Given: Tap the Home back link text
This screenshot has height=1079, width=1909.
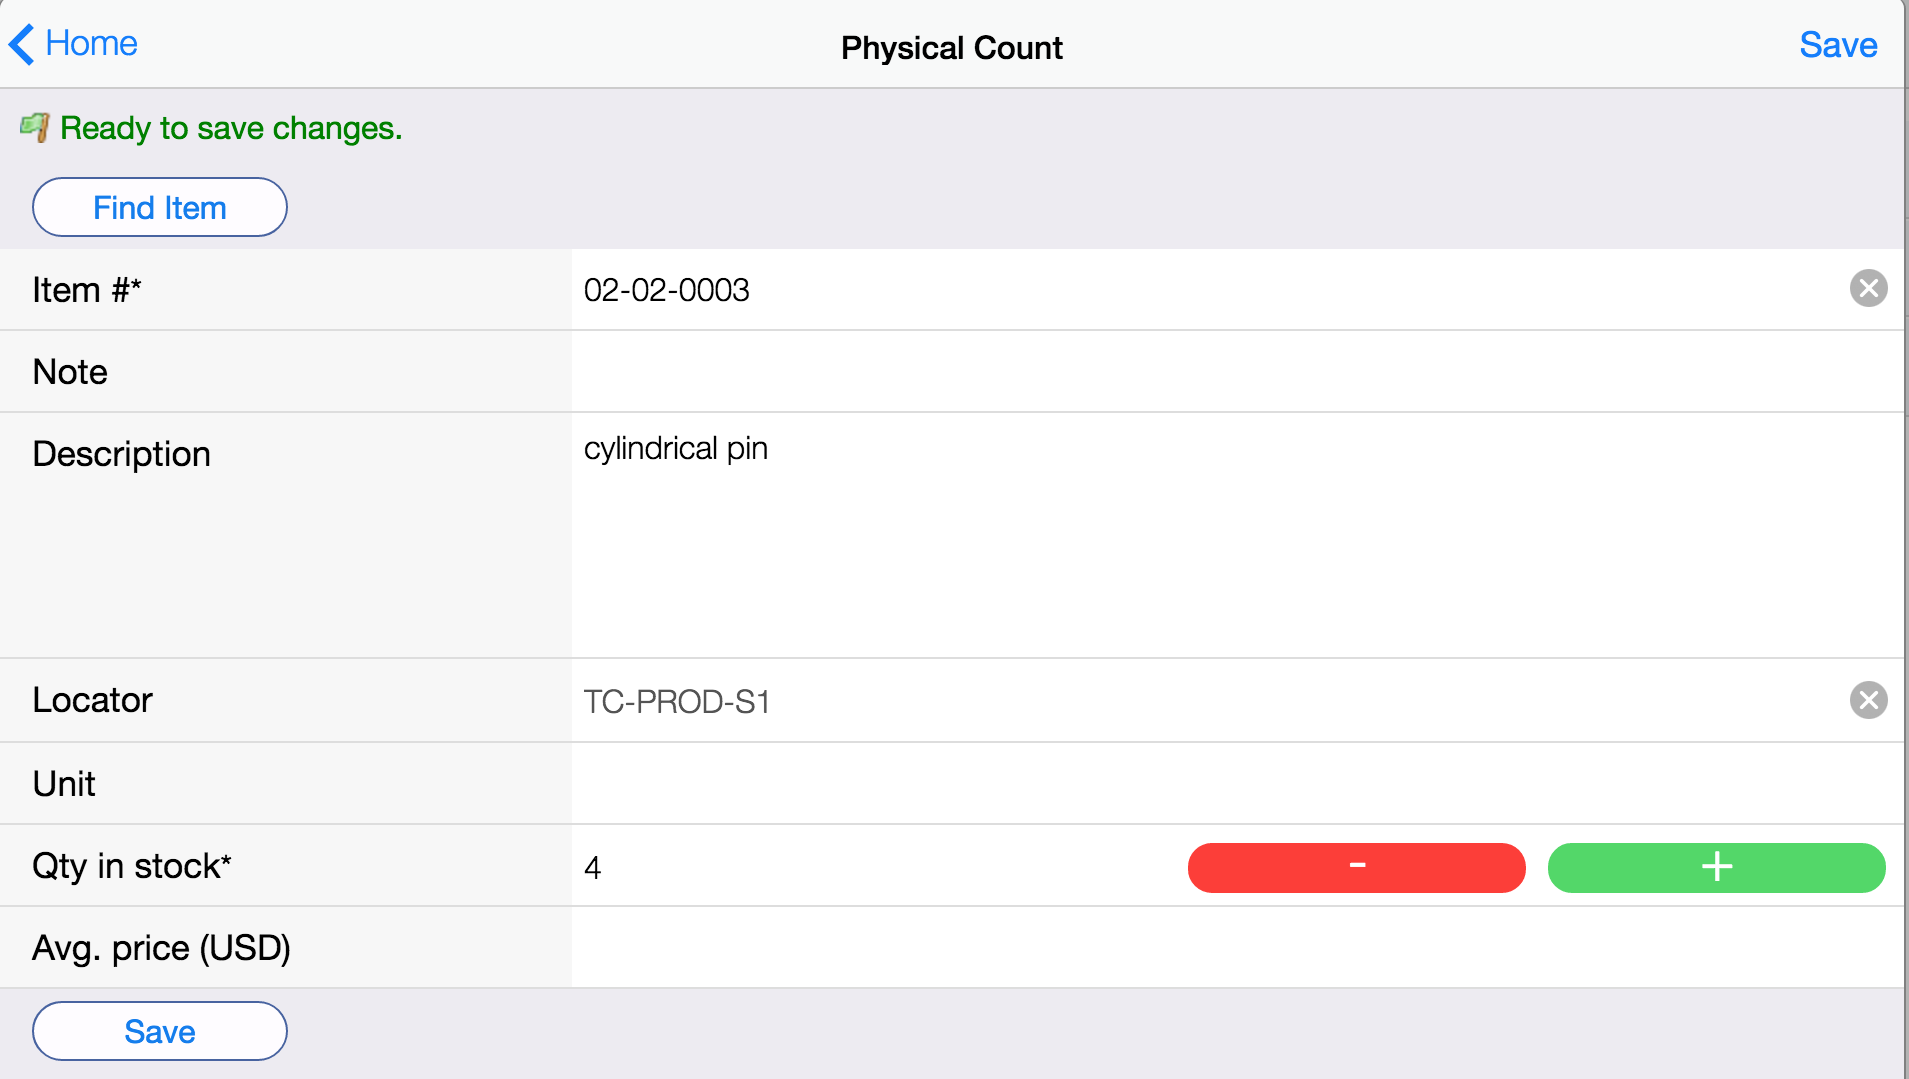Looking at the screenshot, I should point(92,43).
